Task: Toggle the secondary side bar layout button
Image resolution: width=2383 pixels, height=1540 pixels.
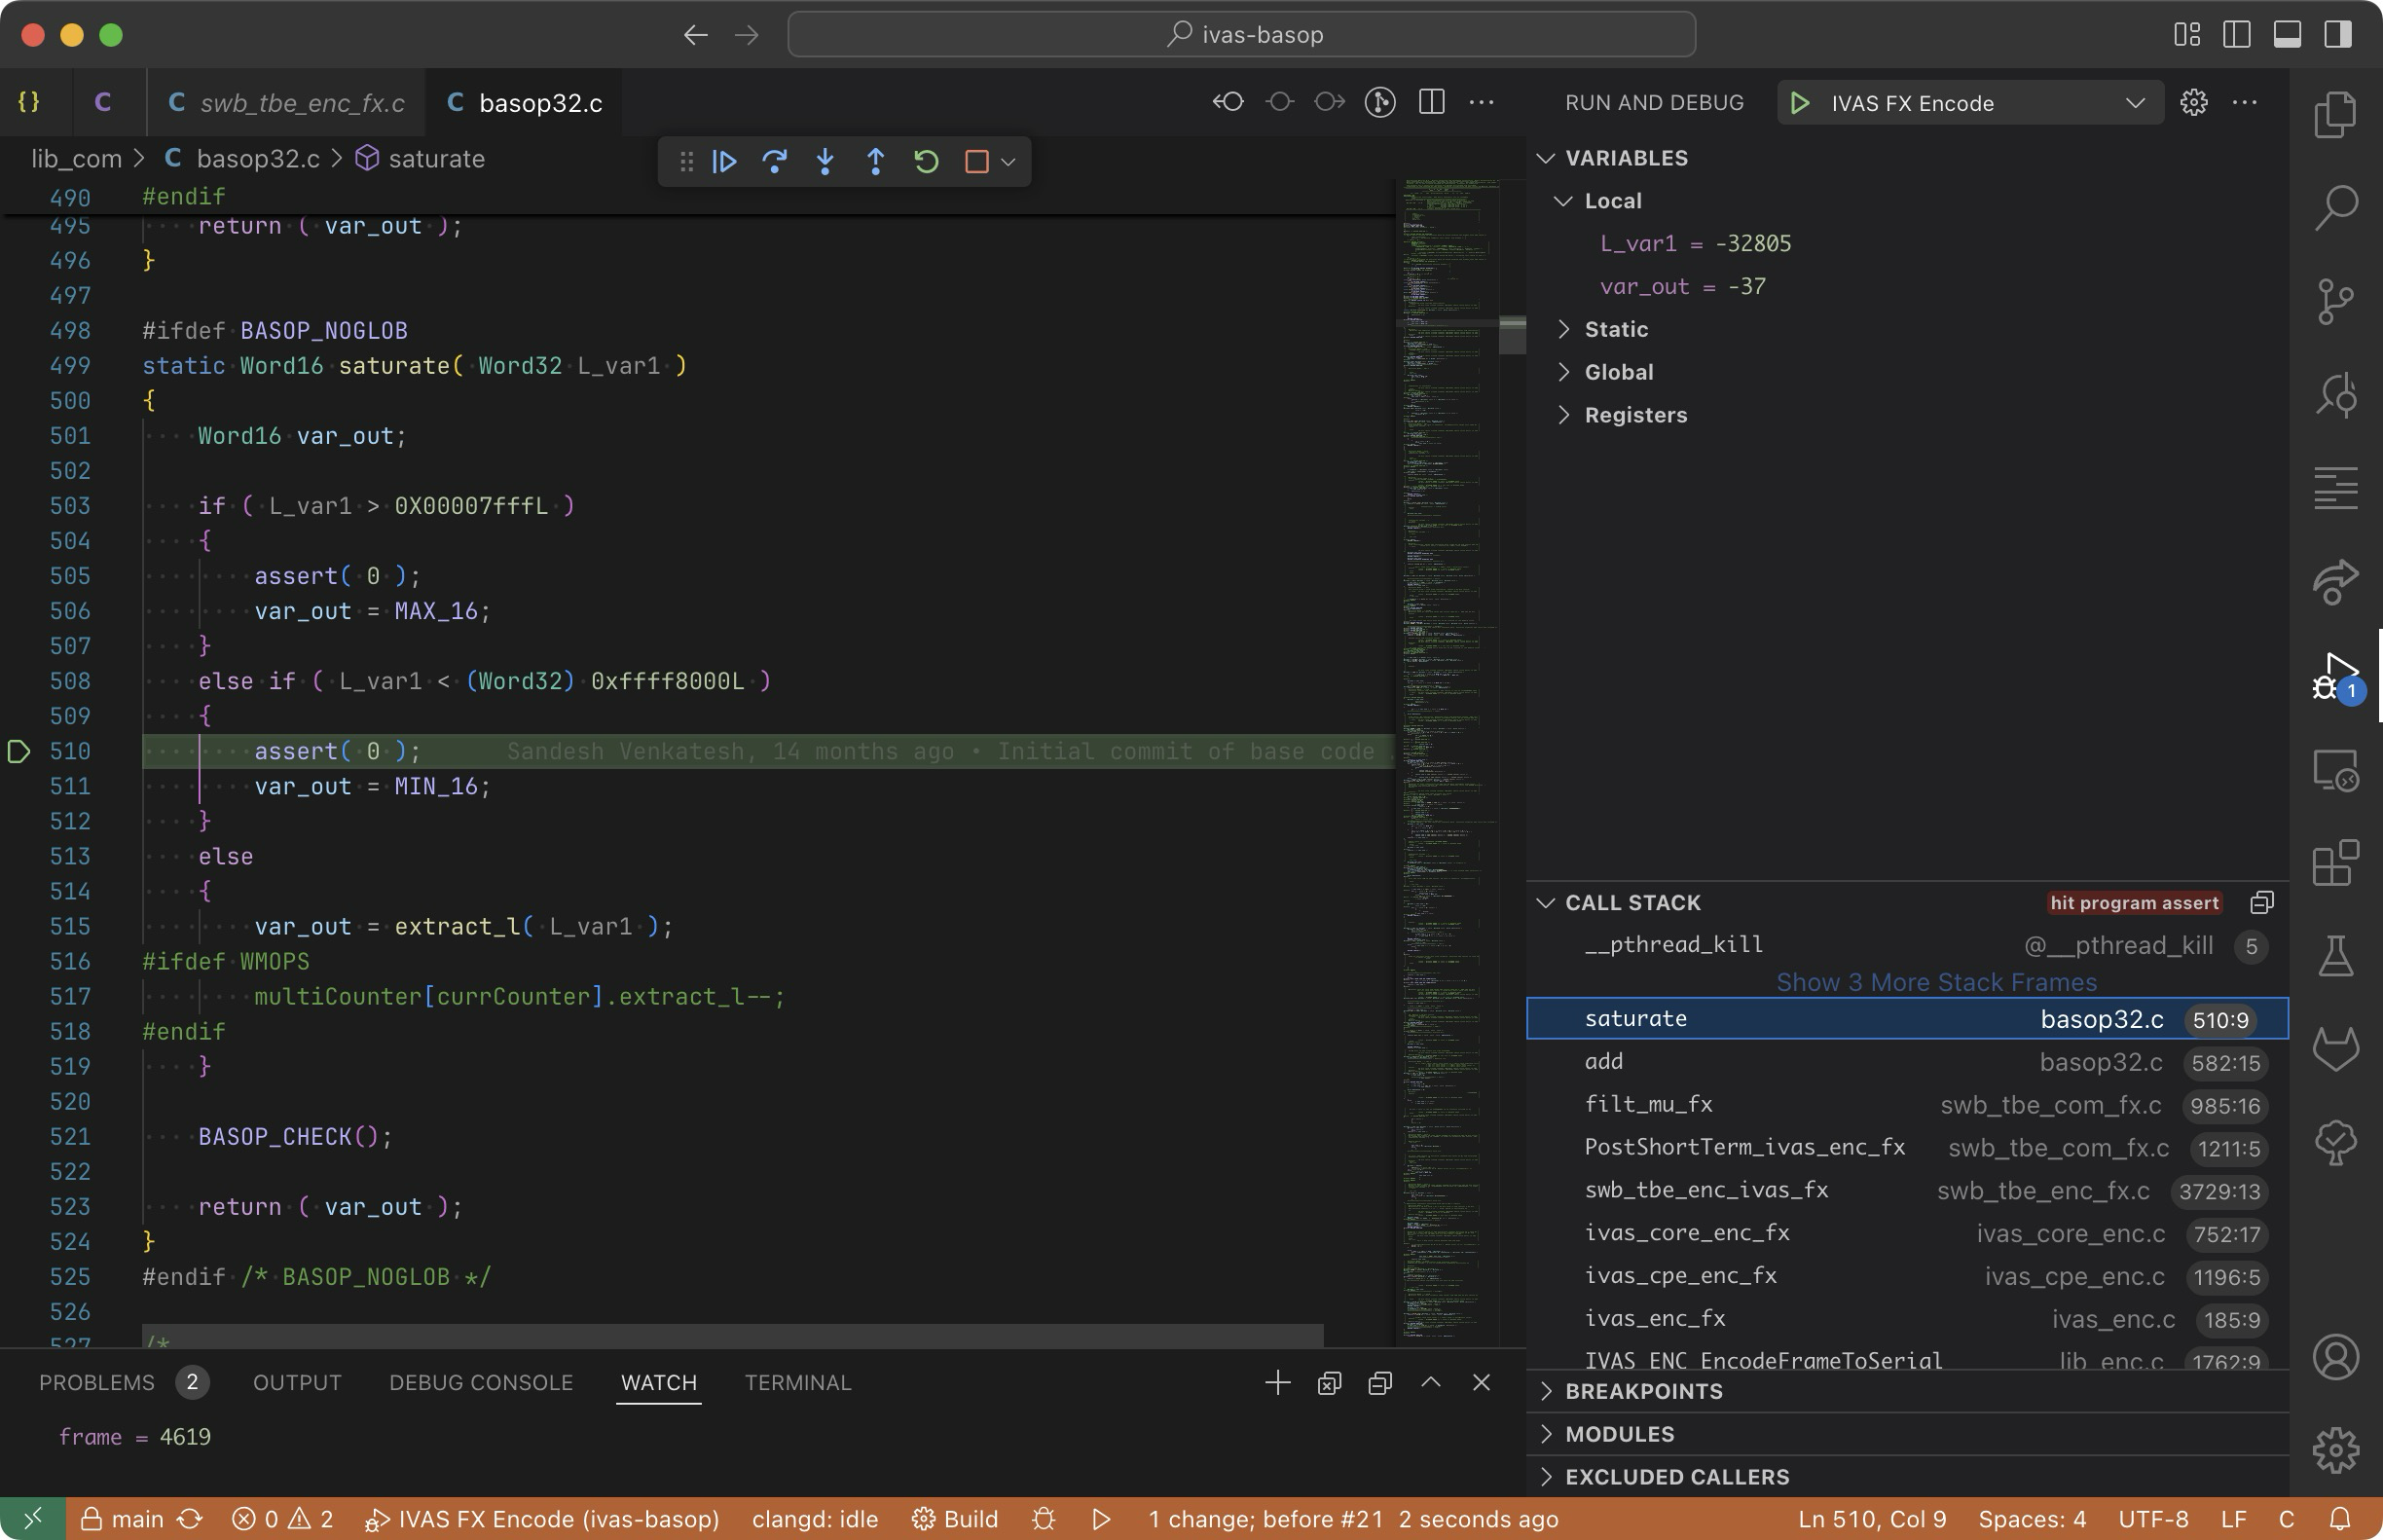Action: coord(2337,34)
